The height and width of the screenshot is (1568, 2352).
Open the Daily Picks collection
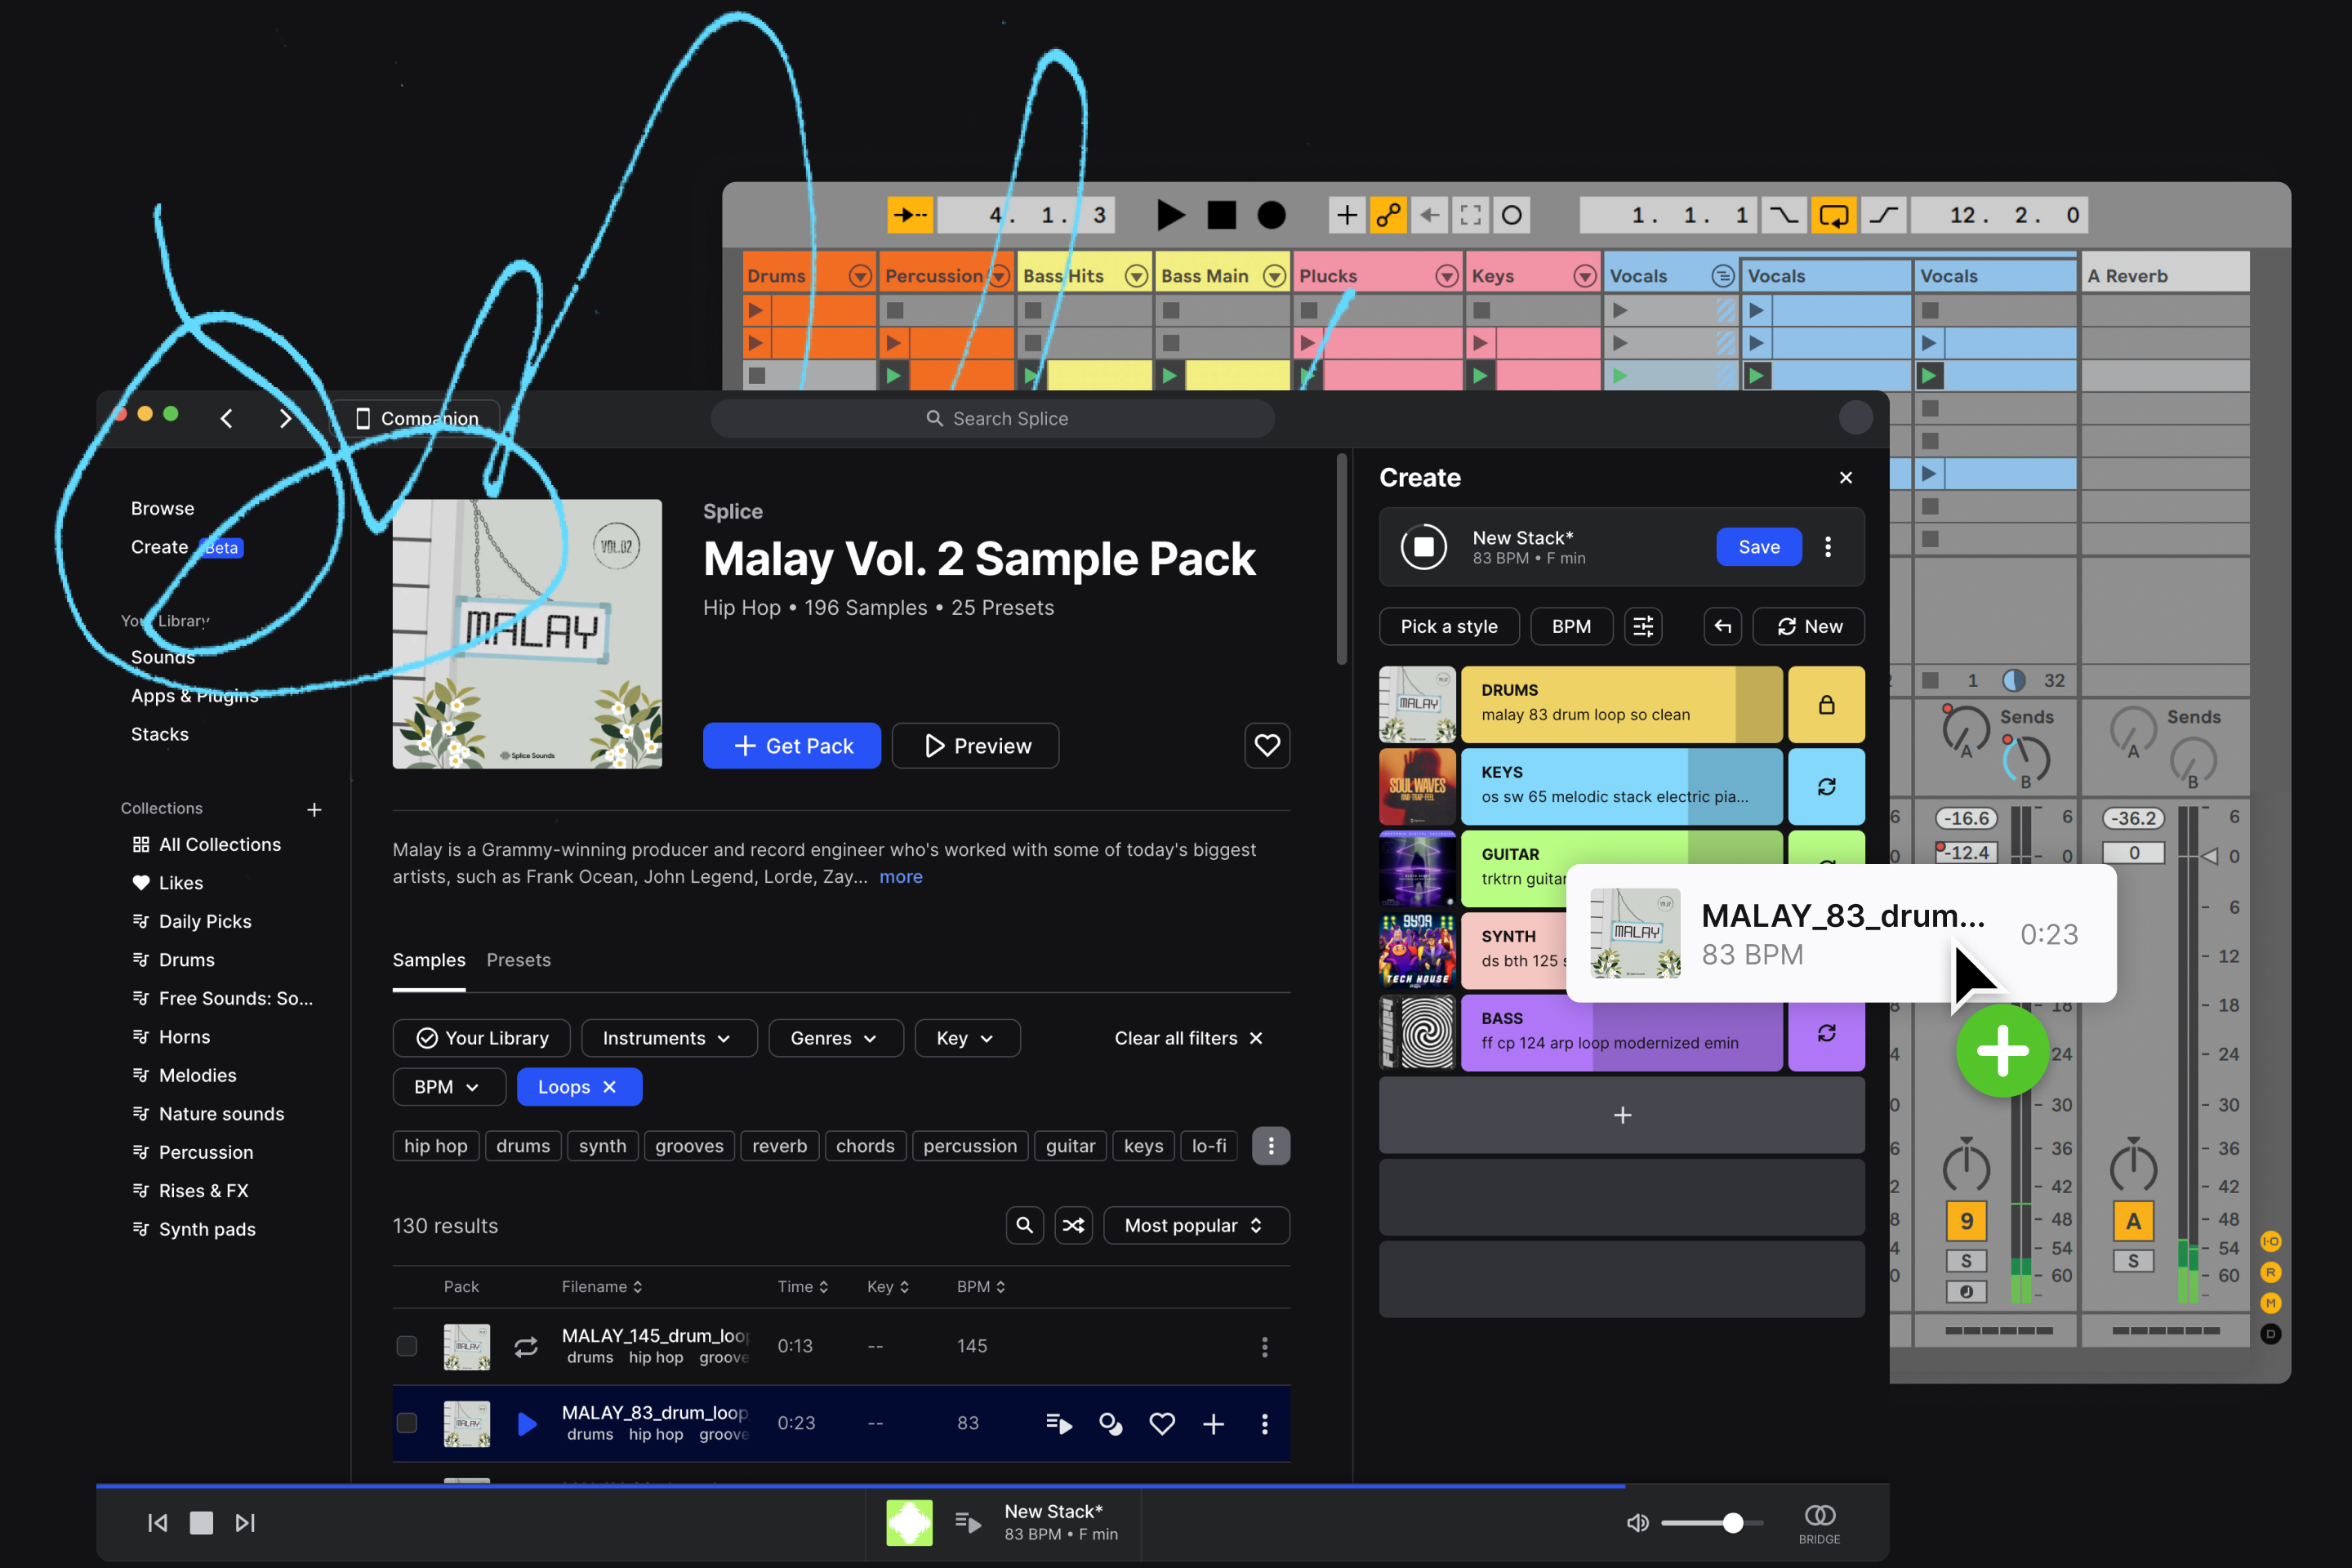click(x=192, y=921)
